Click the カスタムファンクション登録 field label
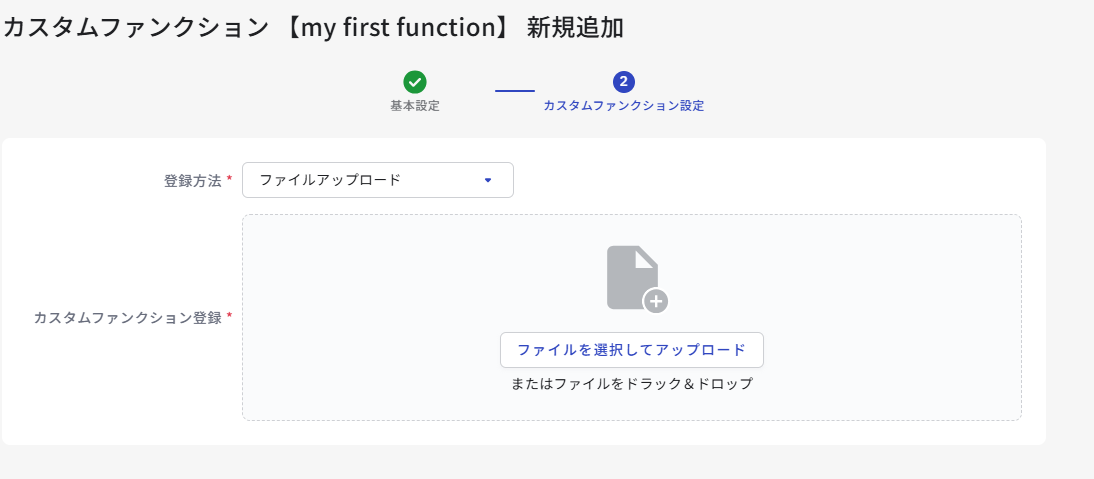The height and width of the screenshot is (479, 1094). click(128, 317)
